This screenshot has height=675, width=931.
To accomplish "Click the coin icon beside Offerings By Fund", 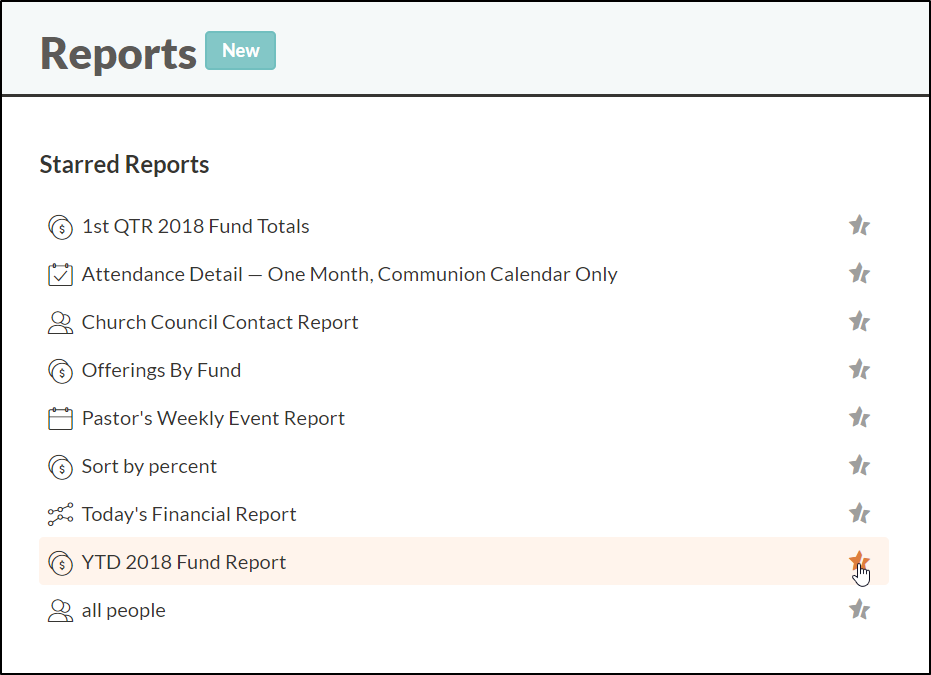I will (60, 371).
